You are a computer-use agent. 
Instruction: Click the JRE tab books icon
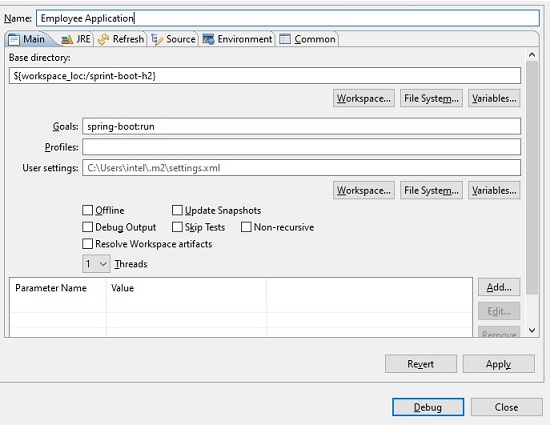click(67, 40)
